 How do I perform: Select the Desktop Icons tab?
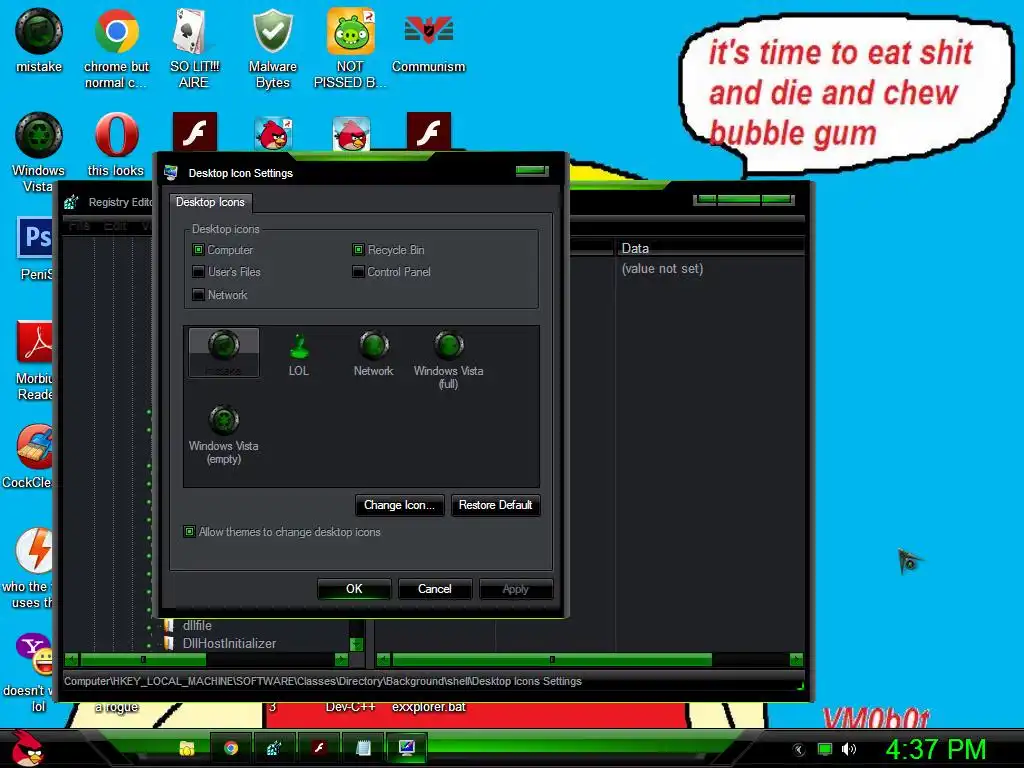point(210,202)
